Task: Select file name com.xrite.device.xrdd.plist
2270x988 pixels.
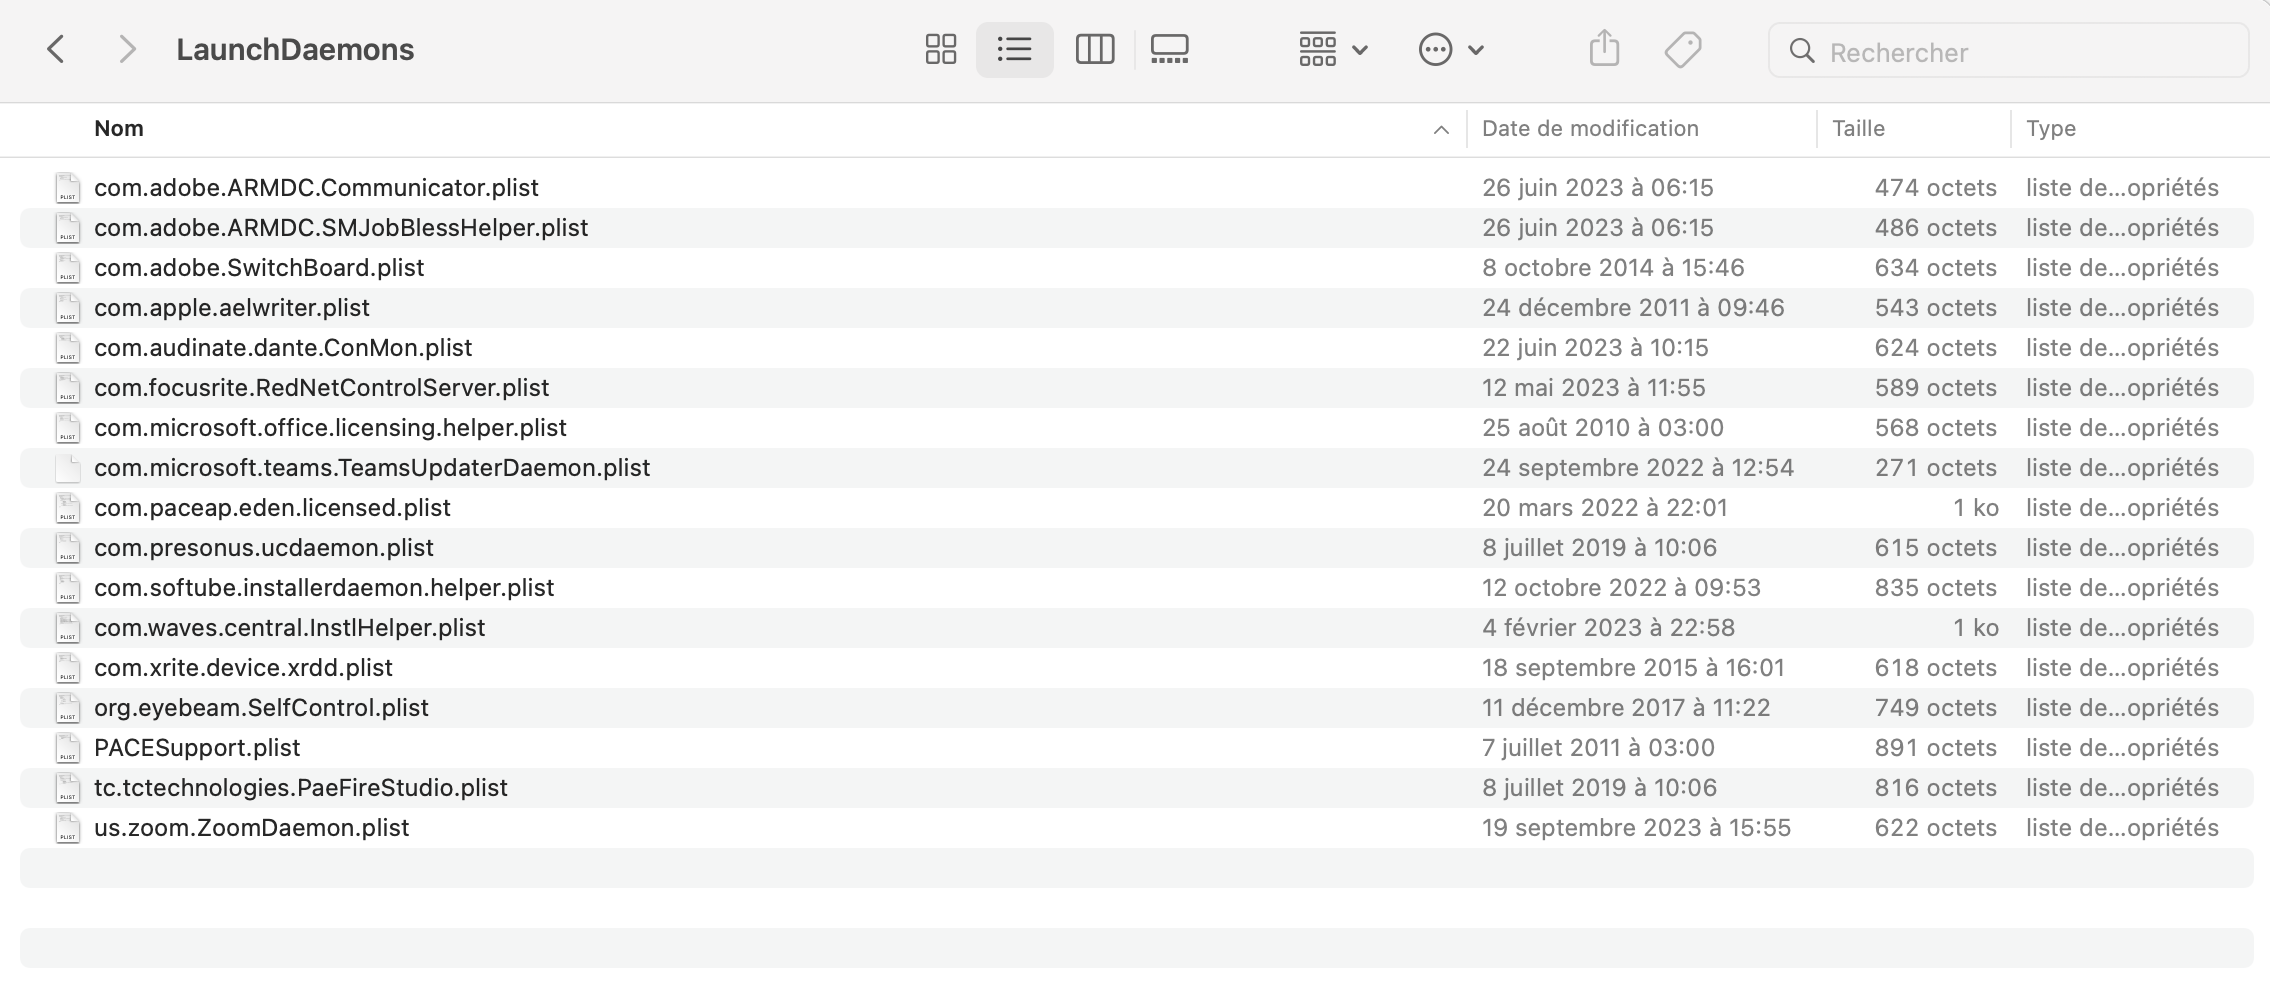Action: tap(243, 667)
